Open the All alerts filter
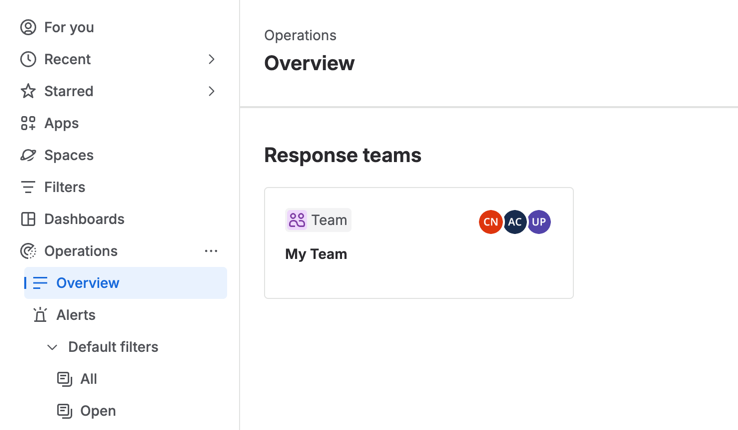The image size is (738, 430). pos(88,379)
